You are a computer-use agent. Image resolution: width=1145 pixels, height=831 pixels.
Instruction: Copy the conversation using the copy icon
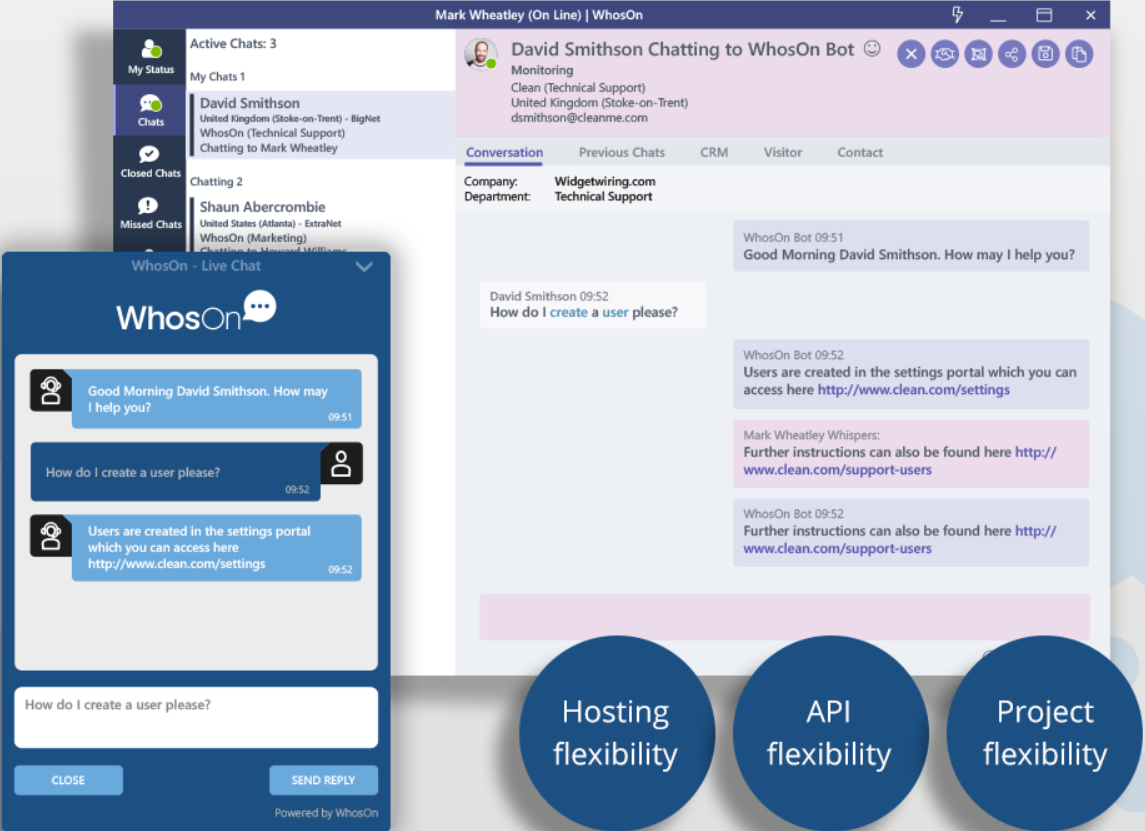pyautogui.click(x=1079, y=53)
